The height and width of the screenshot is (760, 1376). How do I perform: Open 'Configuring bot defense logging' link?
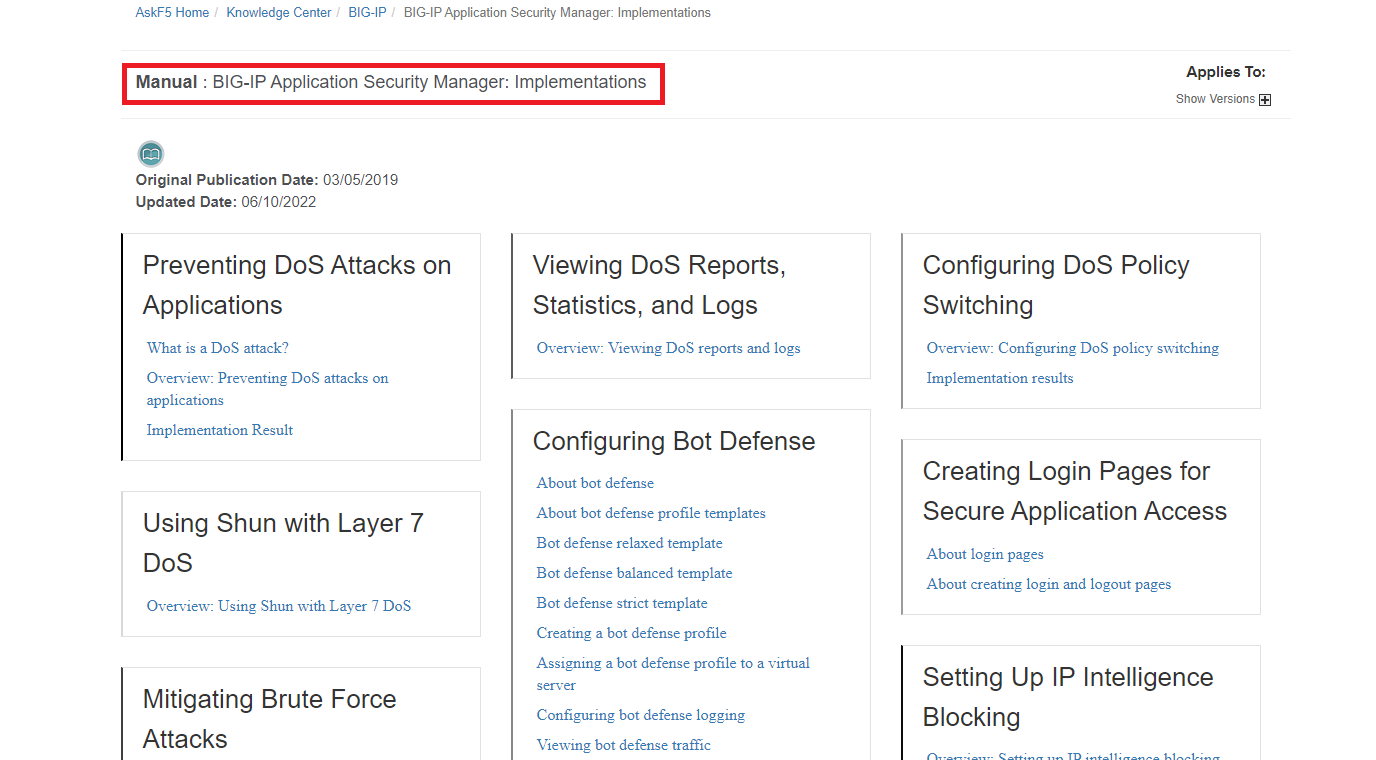[x=641, y=715]
